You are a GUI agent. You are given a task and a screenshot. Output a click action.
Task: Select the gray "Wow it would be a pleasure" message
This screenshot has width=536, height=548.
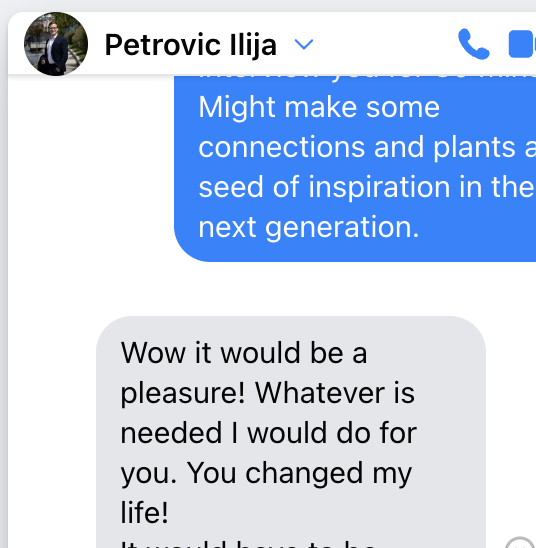click(291, 432)
